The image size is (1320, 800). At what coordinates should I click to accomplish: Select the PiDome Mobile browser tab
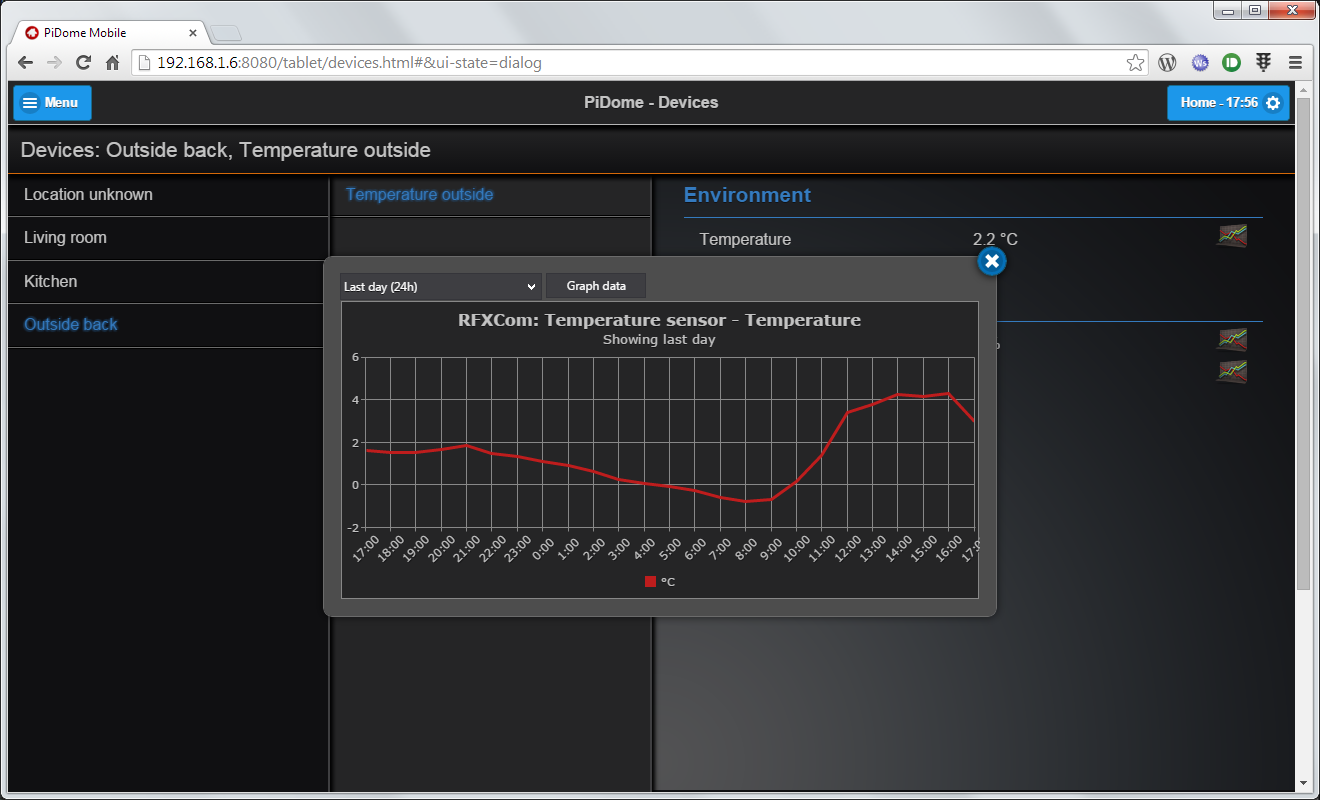(108, 33)
